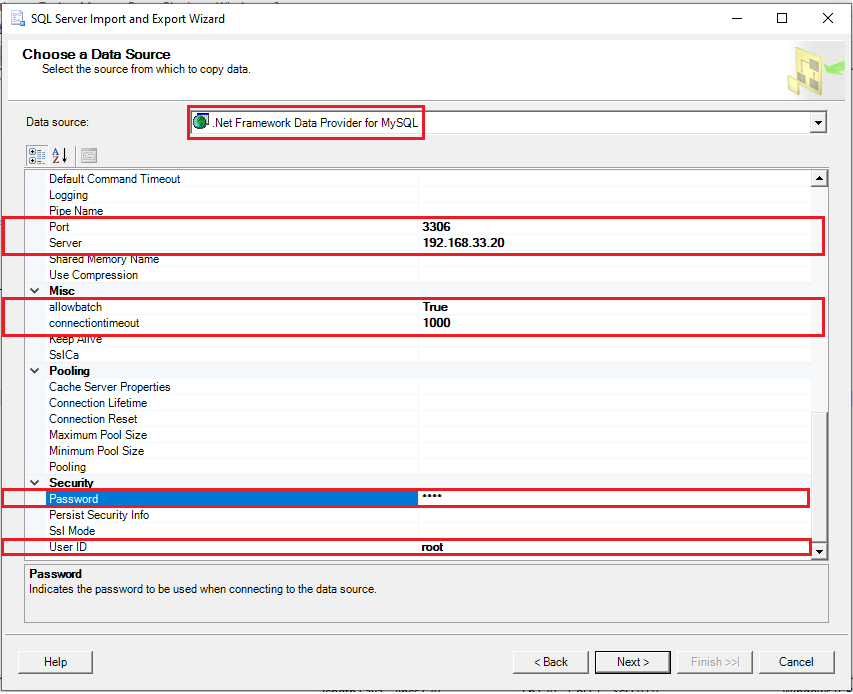Image resolution: width=853 pixels, height=694 pixels.
Task: Click the Security category header text
Action: [x=71, y=483]
